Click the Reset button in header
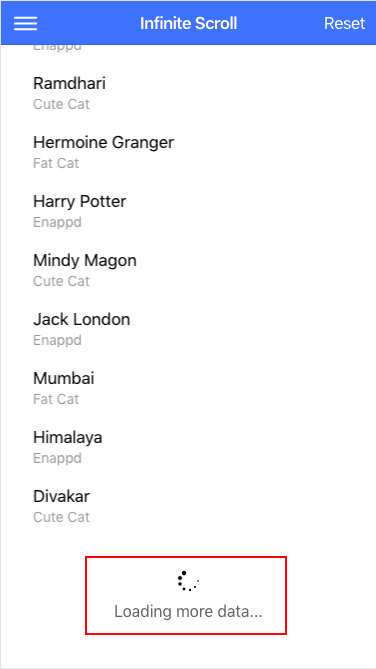This screenshot has height=669, width=376. coord(344,23)
